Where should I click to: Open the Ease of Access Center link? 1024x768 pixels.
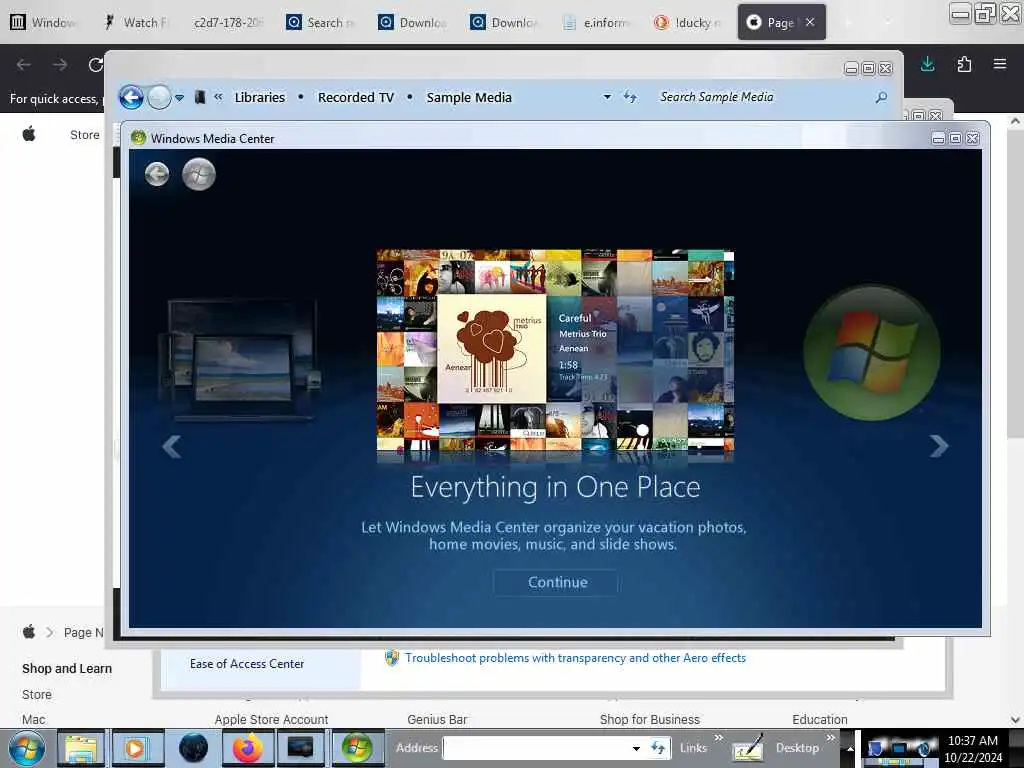tap(247, 664)
